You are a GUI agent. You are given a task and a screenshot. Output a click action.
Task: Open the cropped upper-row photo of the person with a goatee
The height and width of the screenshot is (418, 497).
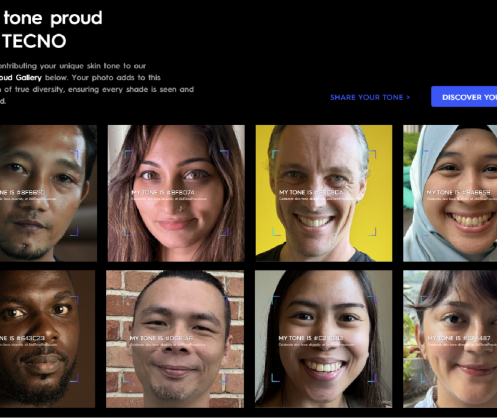pyautogui.click(x=48, y=193)
